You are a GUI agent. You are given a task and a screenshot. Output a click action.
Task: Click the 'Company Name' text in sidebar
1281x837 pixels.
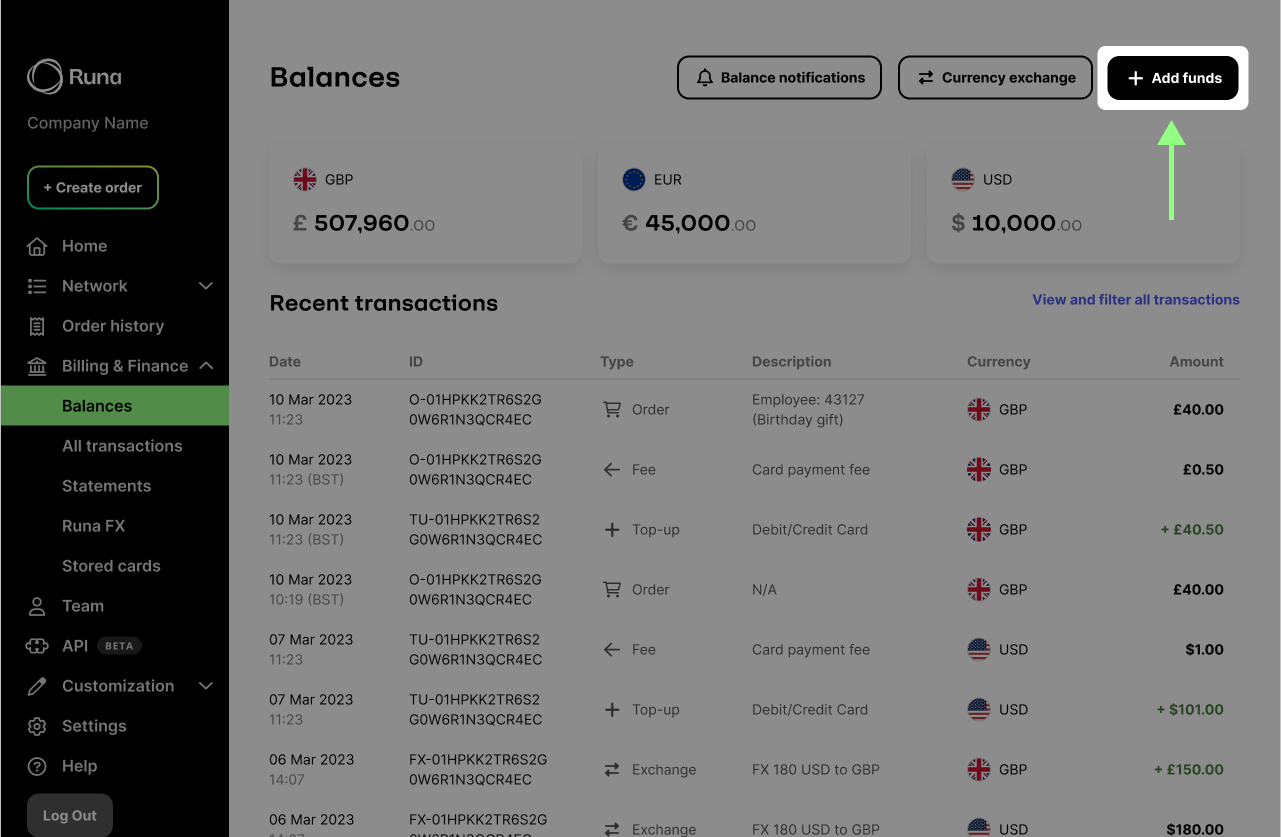tap(88, 123)
